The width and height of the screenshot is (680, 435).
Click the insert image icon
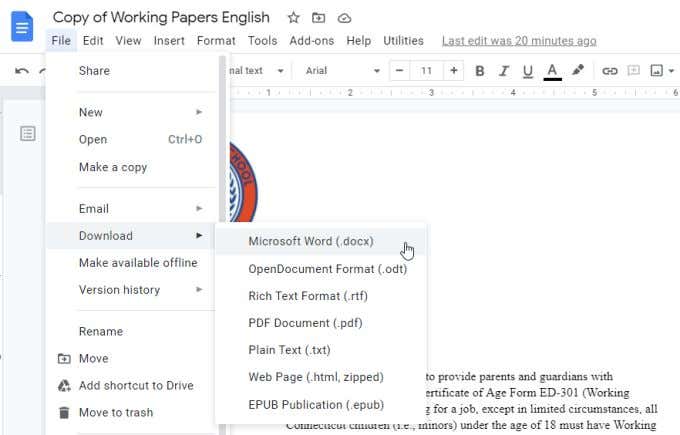pyautogui.click(x=656, y=70)
